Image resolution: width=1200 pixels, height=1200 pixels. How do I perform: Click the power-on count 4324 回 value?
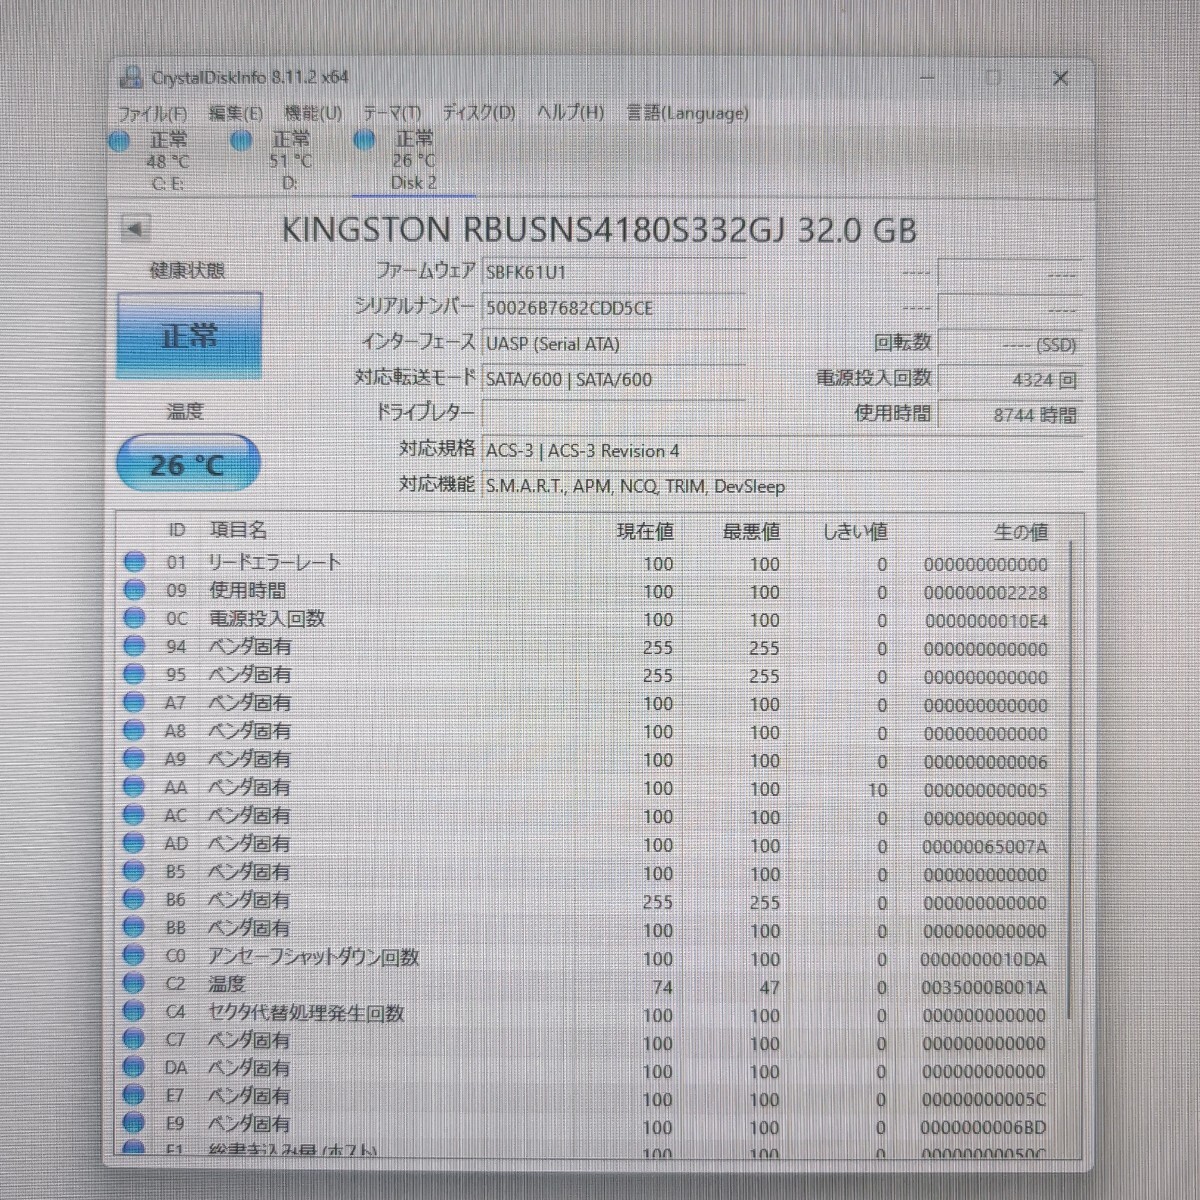pyautogui.click(x=1010, y=380)
